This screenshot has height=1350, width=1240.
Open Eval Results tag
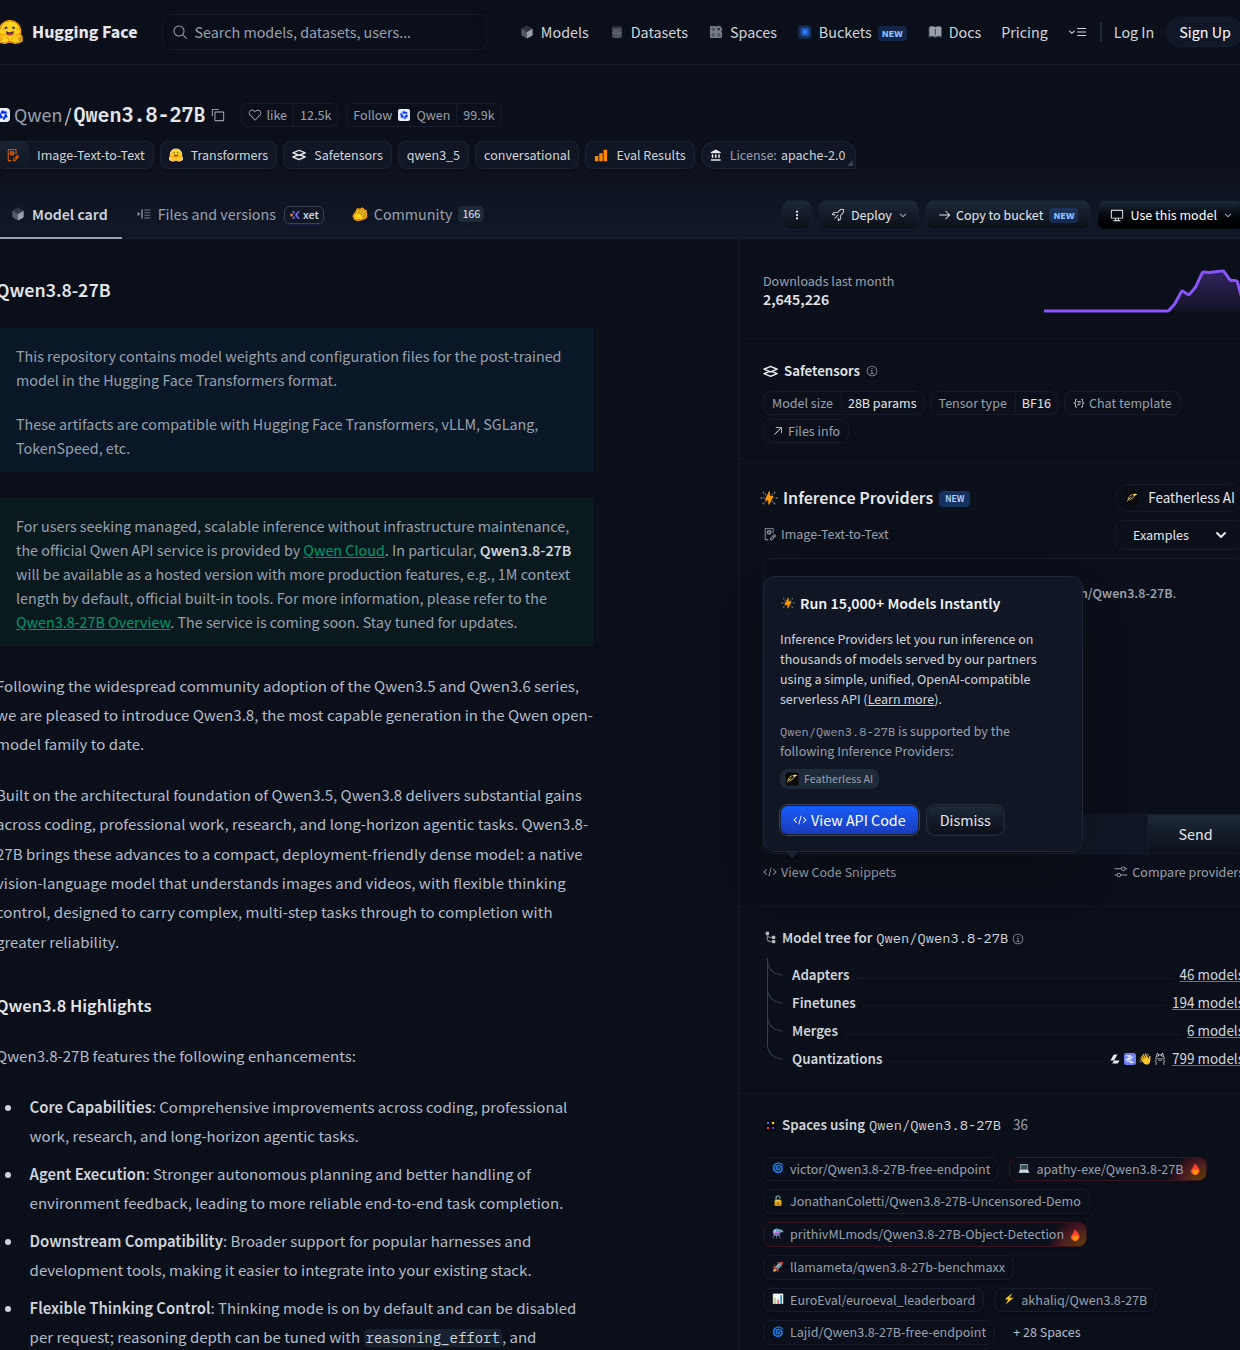(640, 155)
